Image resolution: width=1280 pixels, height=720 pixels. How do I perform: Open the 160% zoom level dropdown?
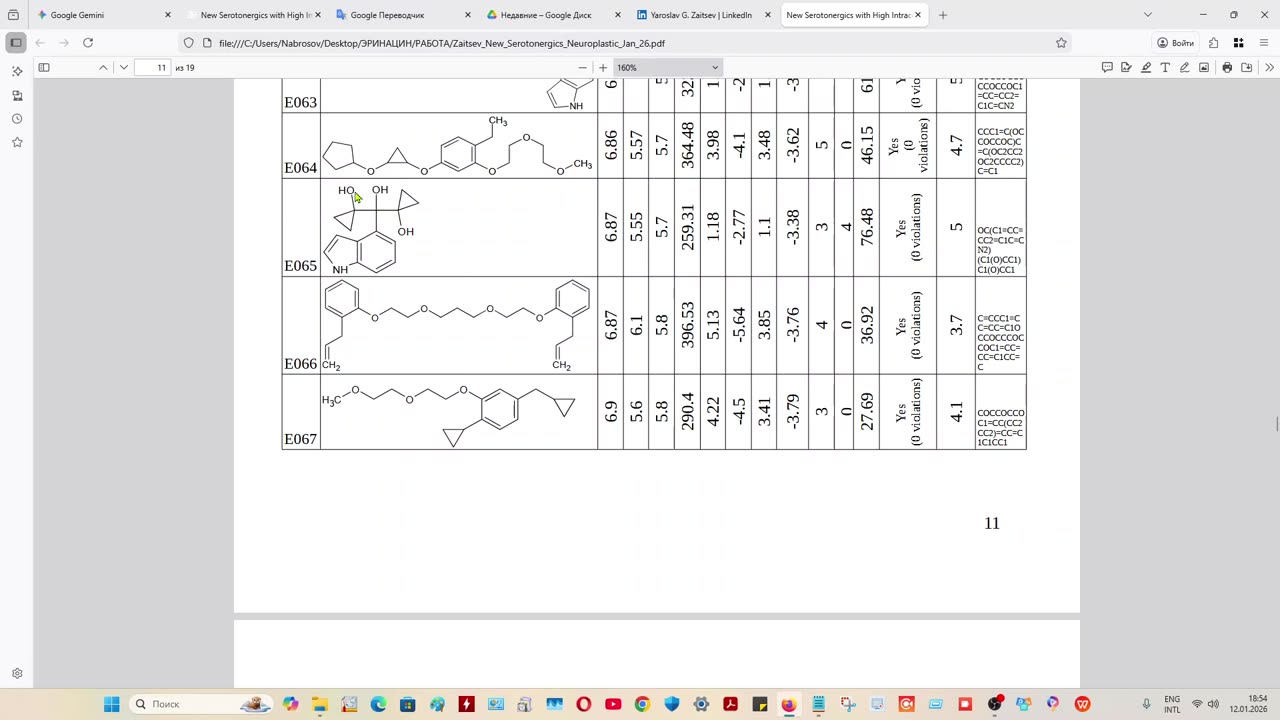(x=667, y=67)
